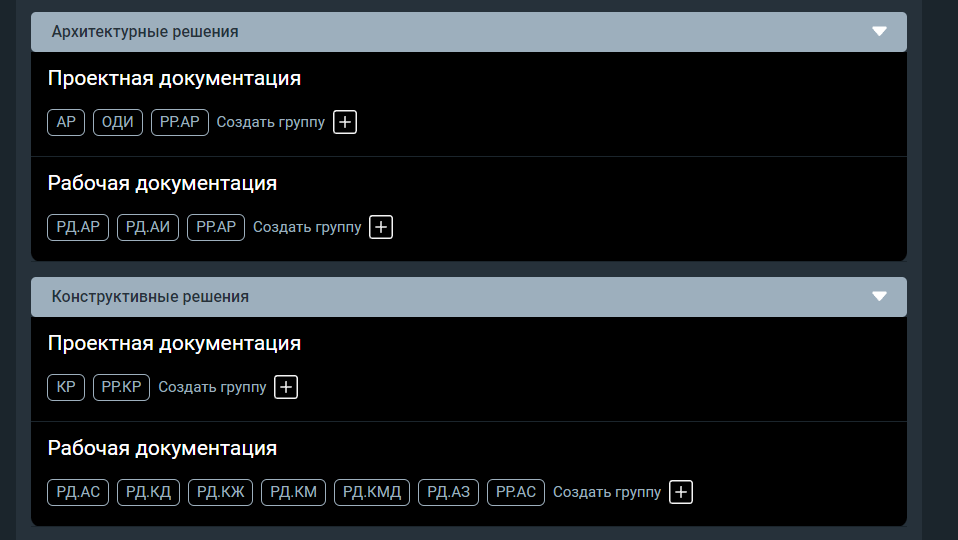The image size is (958, 540).
Task: Click Создать группу link beside РД.АЗ row
Action: click(607, 492)
